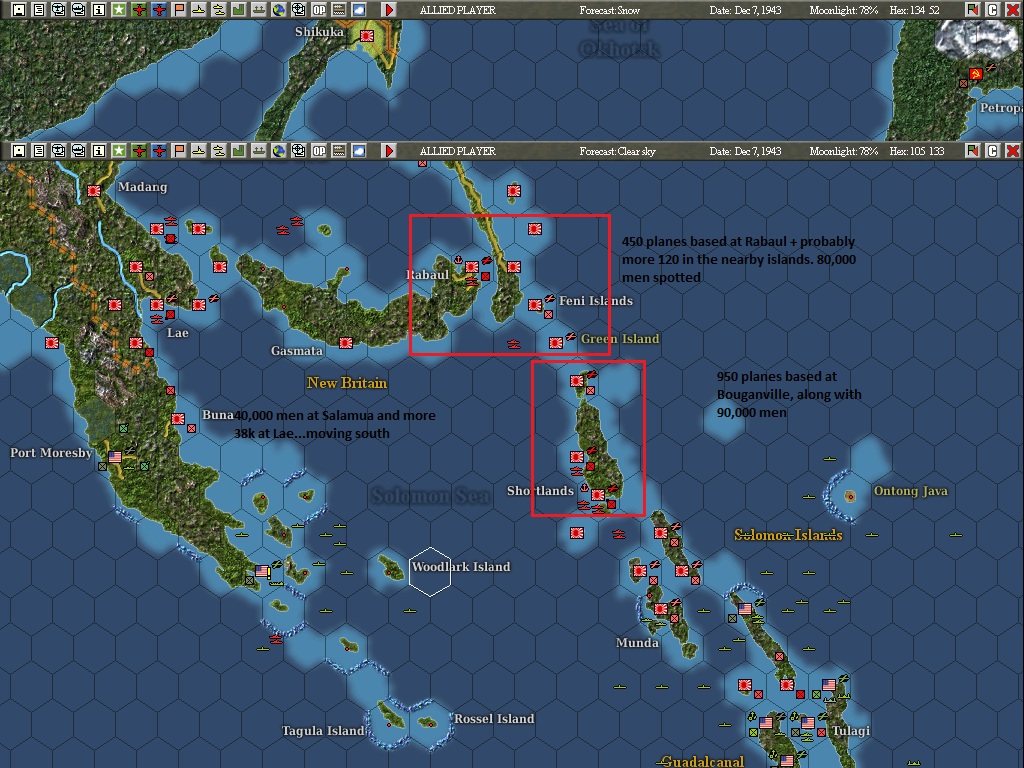This screenshot has width=1024, height=768.
Task: Click the orange flag icon in Snow forecast toolbar
Action: [x=179, y=10]
